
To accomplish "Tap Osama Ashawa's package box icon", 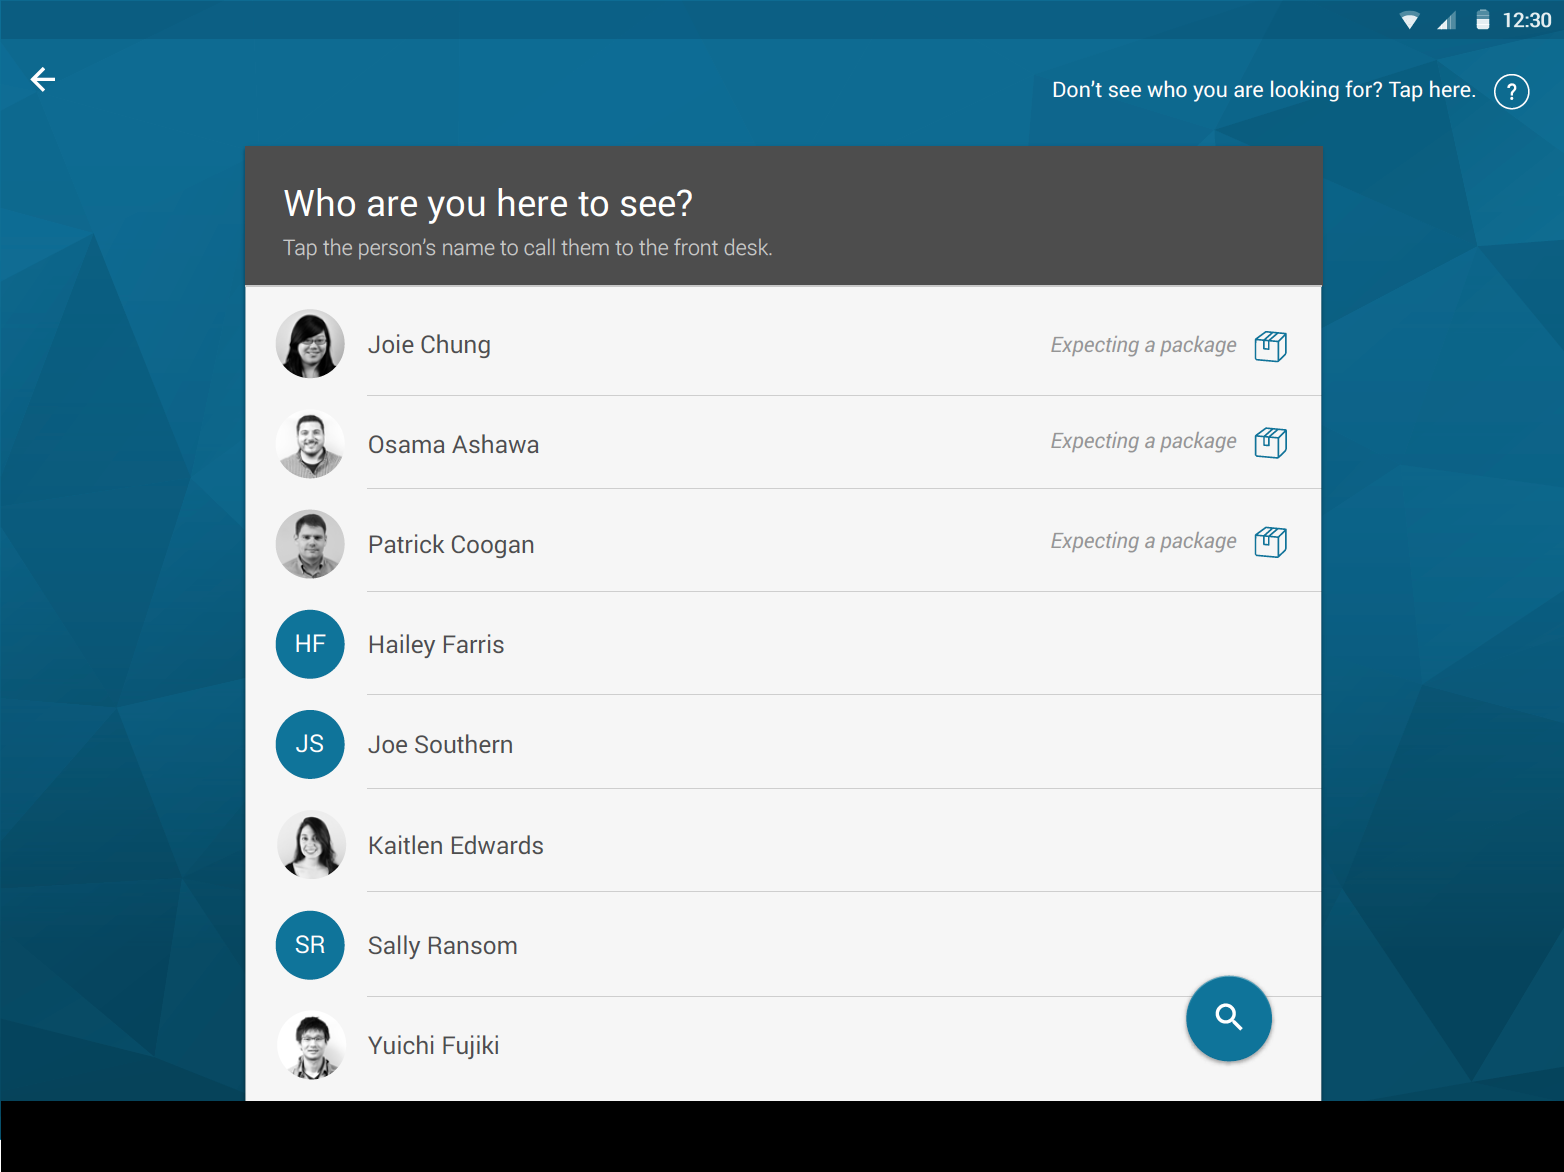I will point(1270,442).
